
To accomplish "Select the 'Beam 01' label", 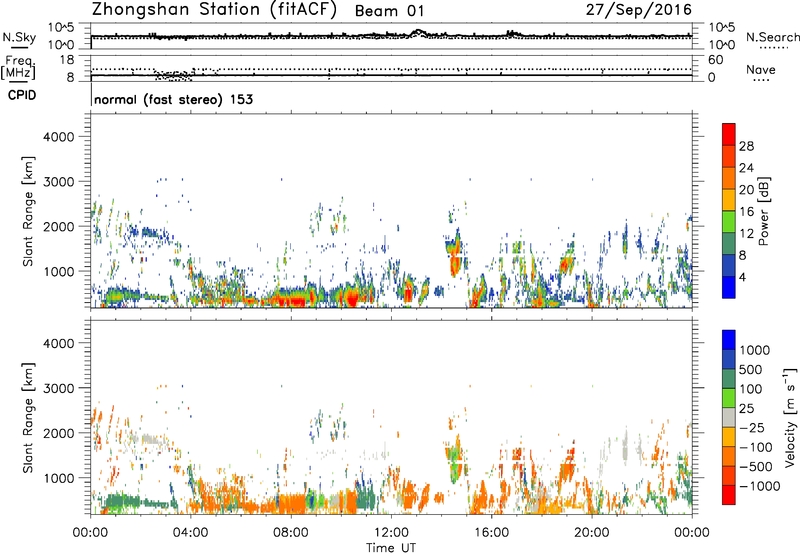I will coord(389,11).
